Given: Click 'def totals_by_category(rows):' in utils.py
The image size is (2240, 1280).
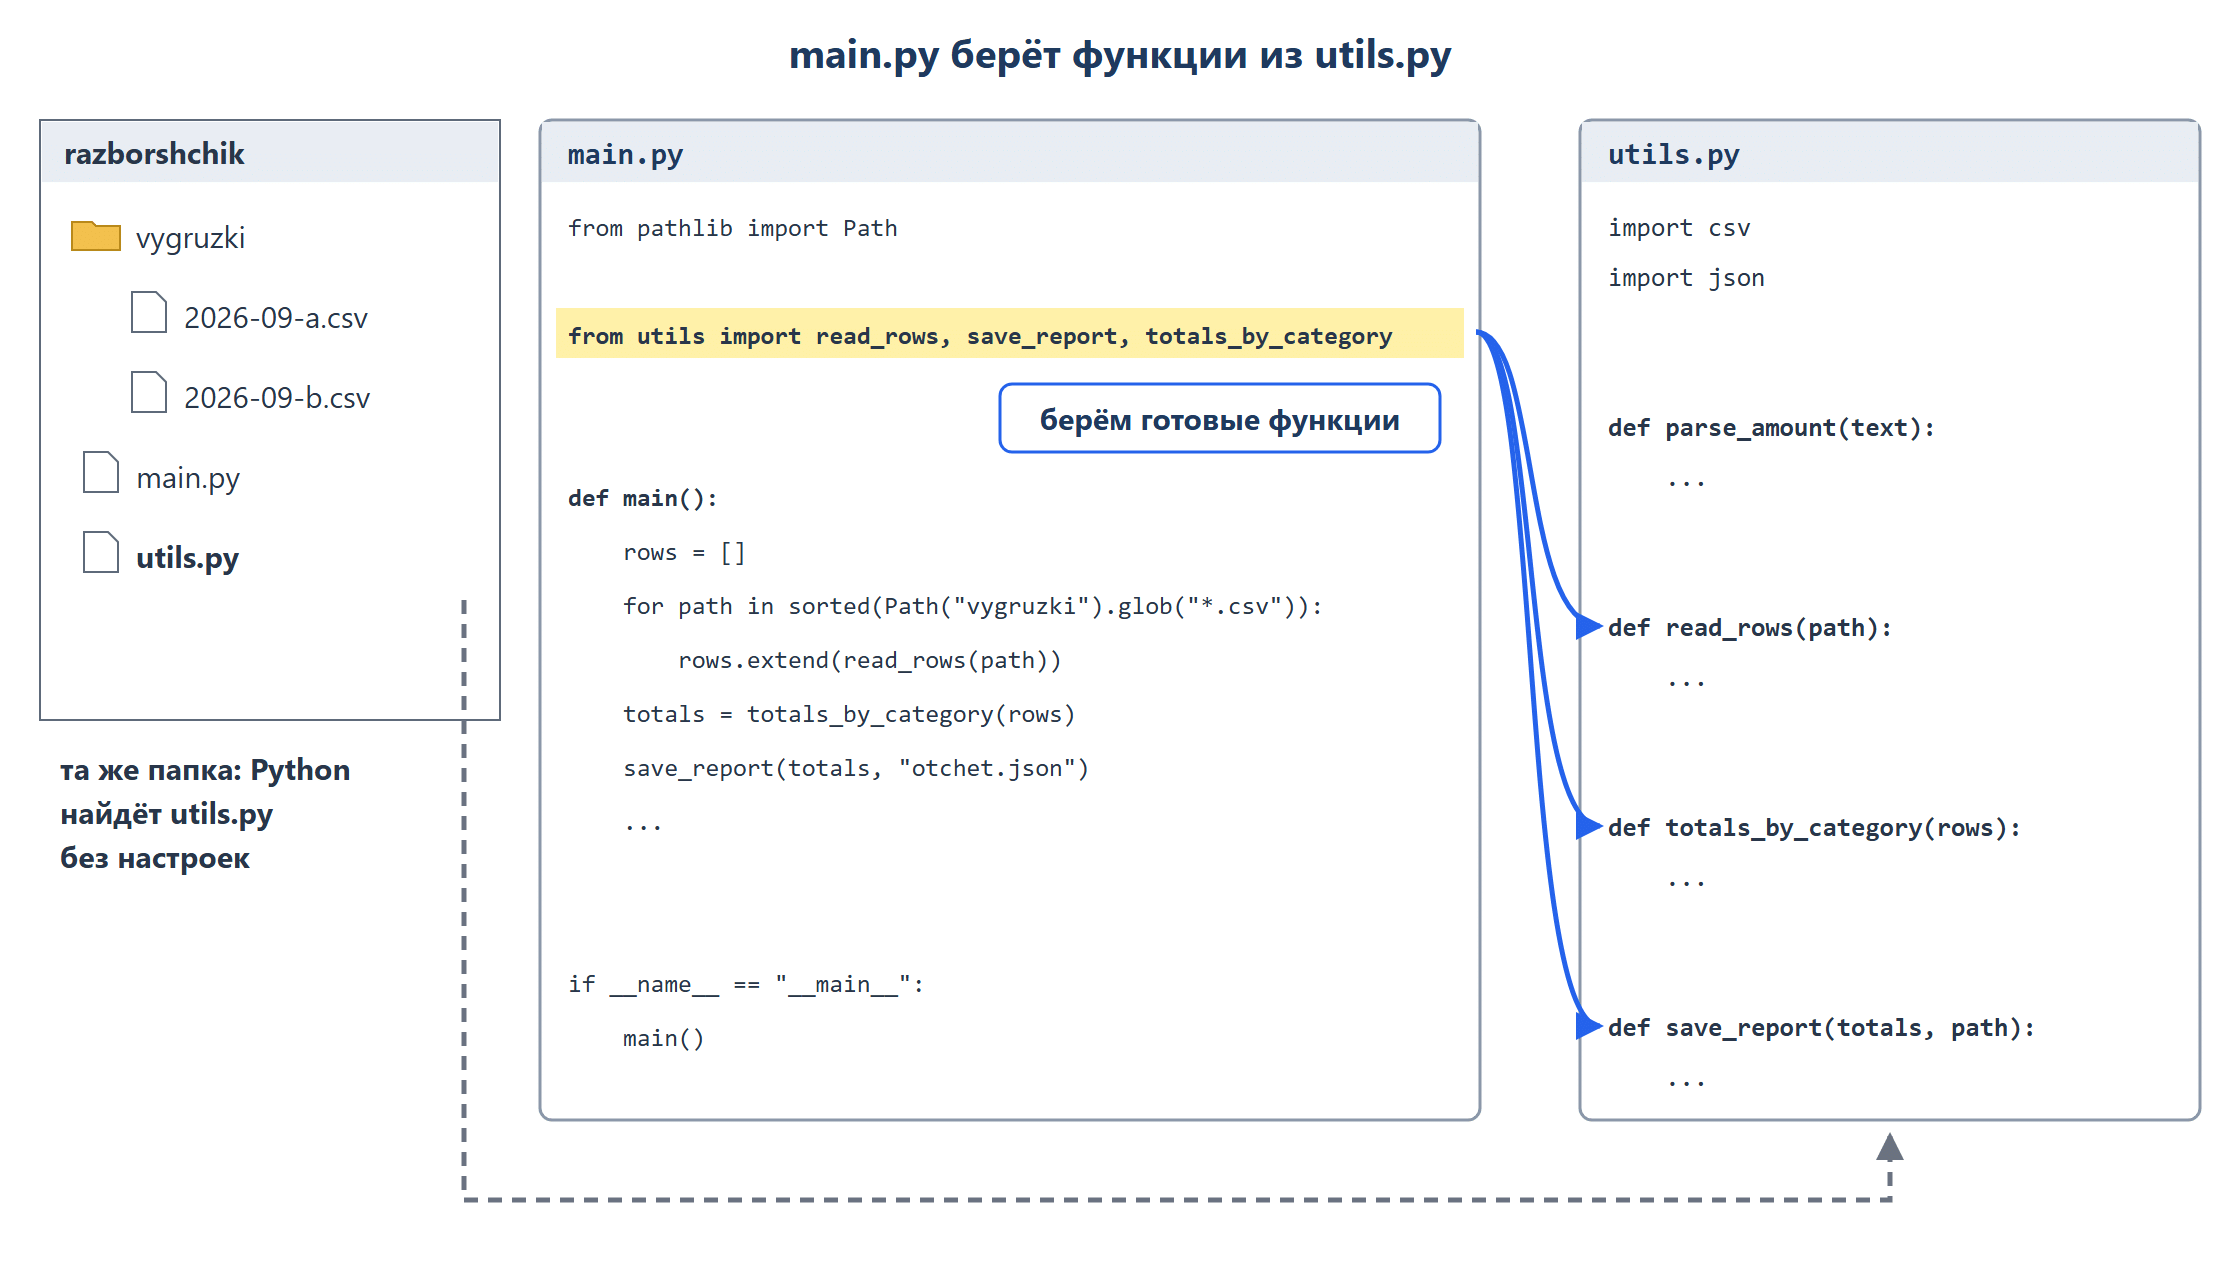Looking at the screenshot, I should click(1814, 828).
